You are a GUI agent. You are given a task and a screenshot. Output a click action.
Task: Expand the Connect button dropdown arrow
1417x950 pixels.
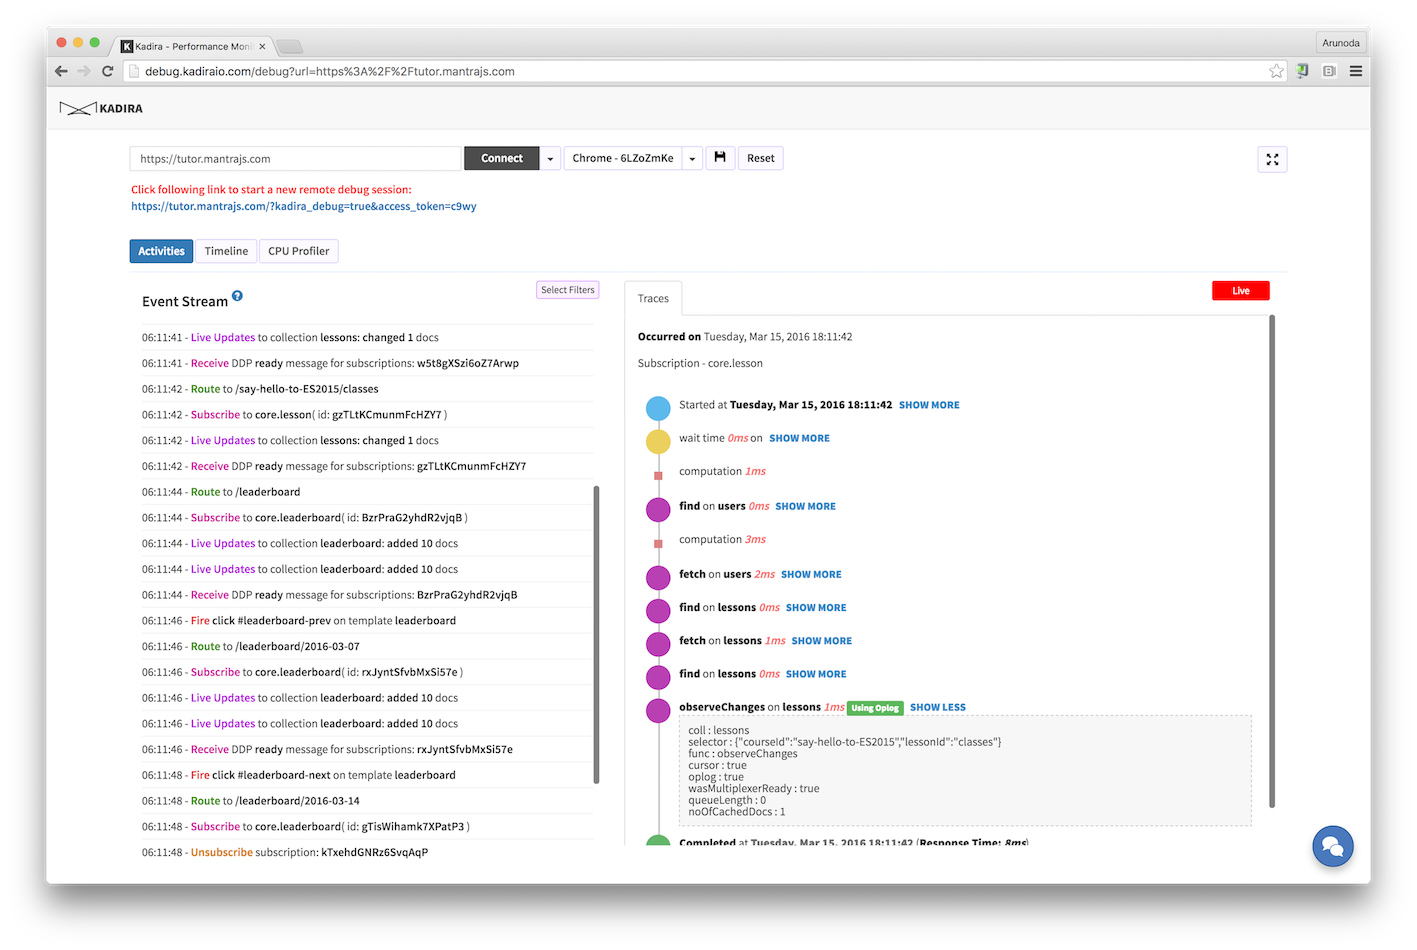tap(550, 158)
